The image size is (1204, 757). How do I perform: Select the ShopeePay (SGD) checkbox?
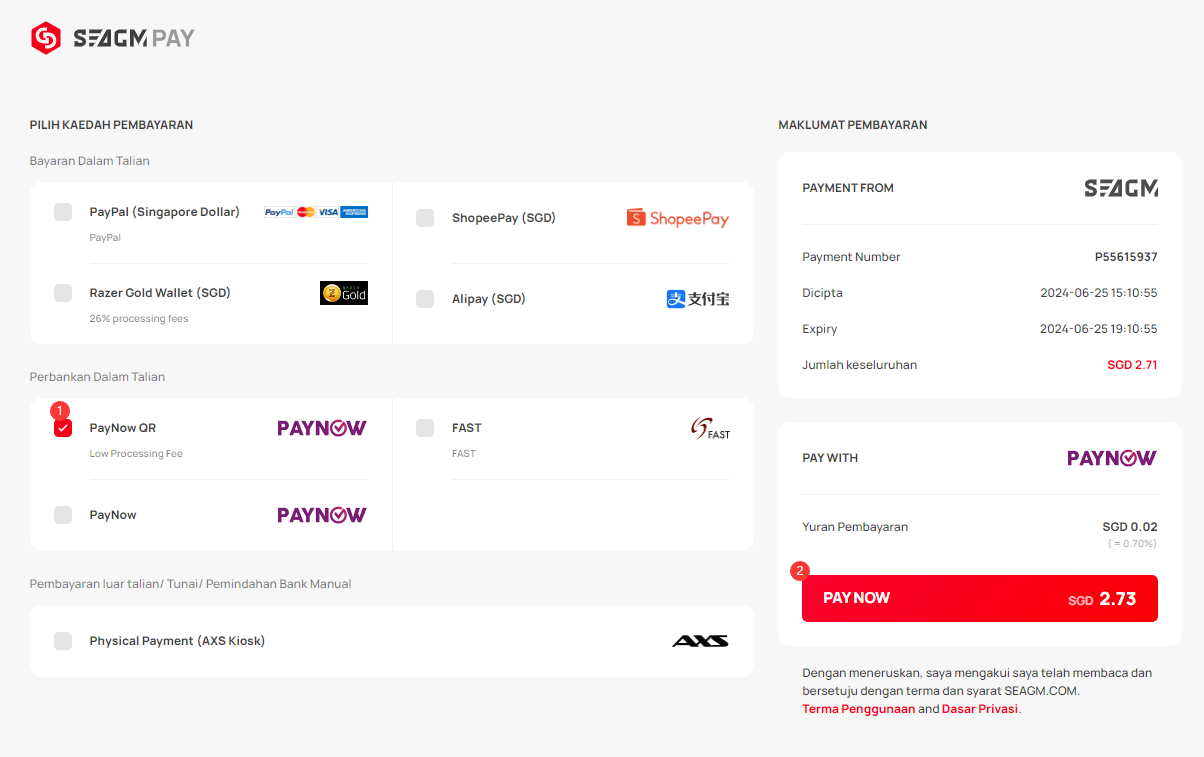pyautogui.click(x=425, y=218)
